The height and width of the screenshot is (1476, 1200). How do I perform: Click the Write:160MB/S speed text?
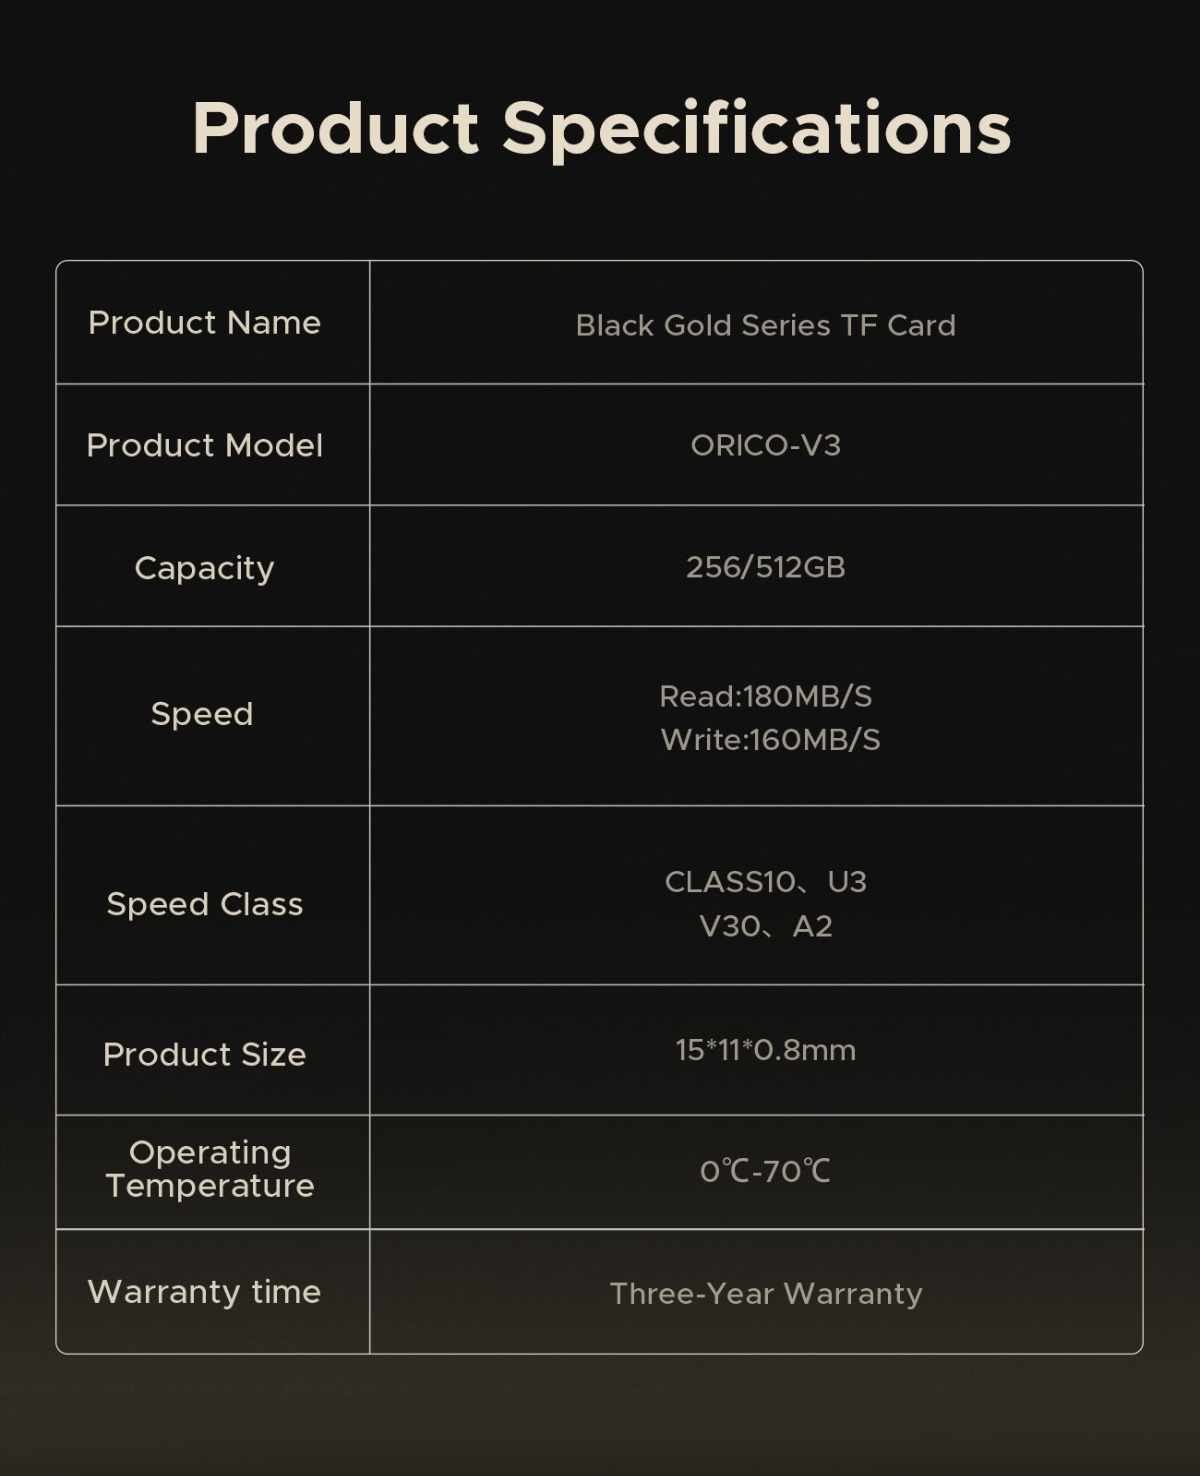pyautogui.click(x=770, y=740)
